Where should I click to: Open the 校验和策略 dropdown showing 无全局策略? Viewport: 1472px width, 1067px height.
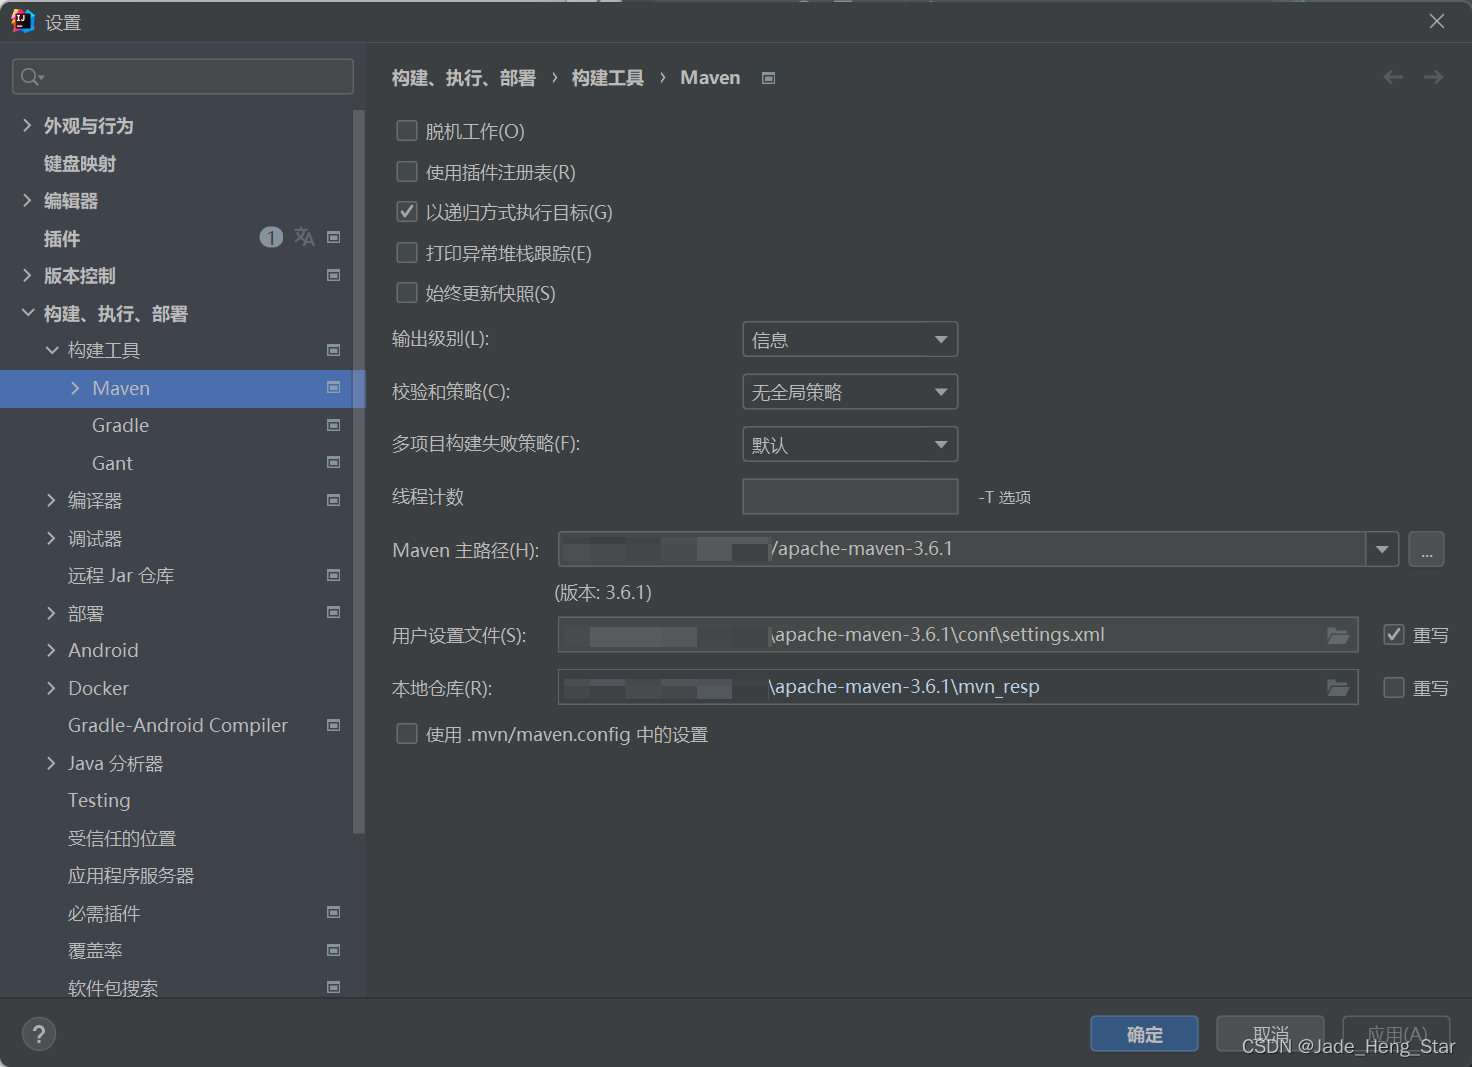click(850, 392)
